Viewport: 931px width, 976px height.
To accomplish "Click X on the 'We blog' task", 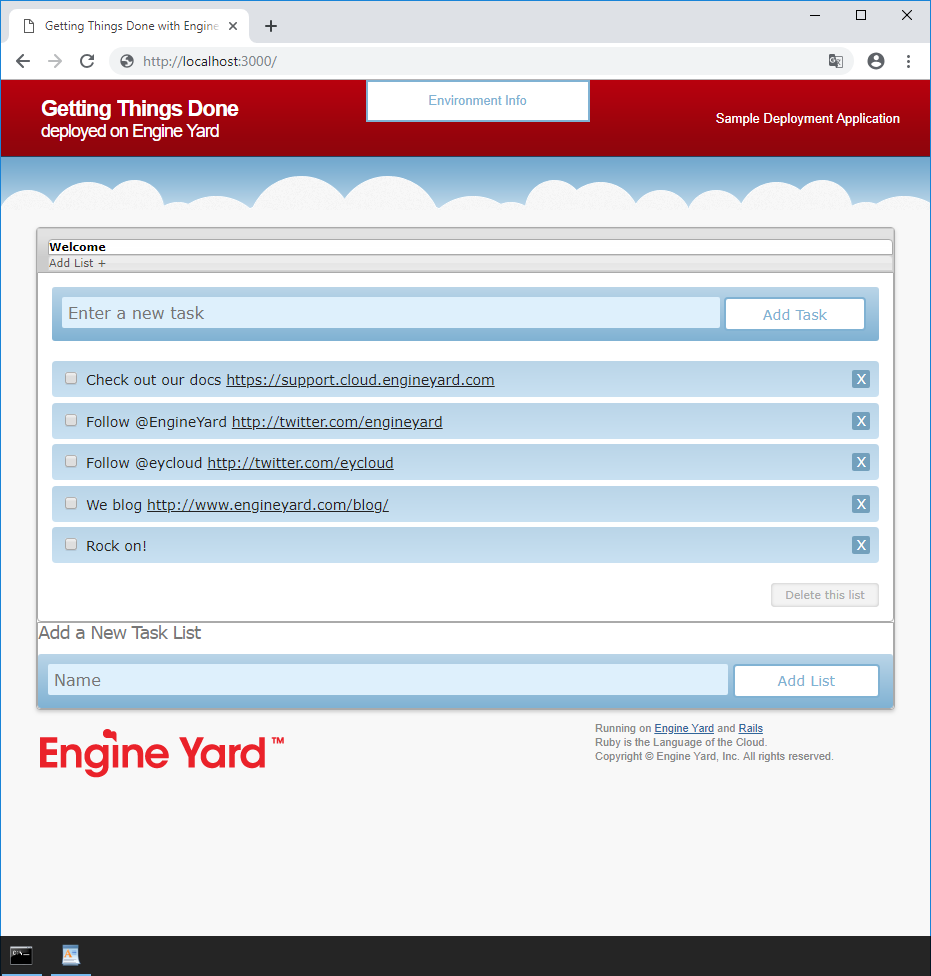I will [860, 504].
